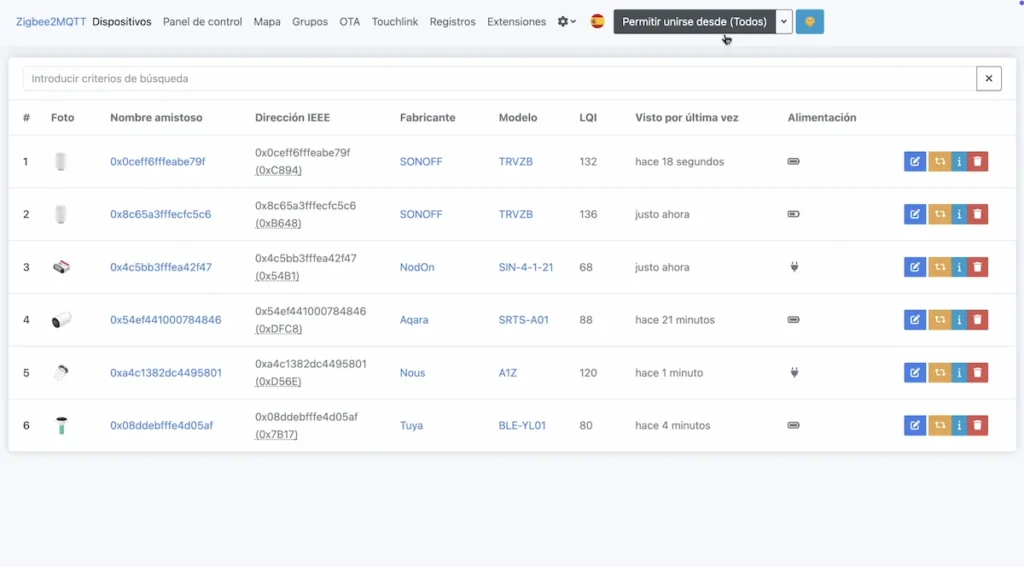Click the delete icon for the Nous A1Z device
The image size is (1024, 567).
click(978, 373)
